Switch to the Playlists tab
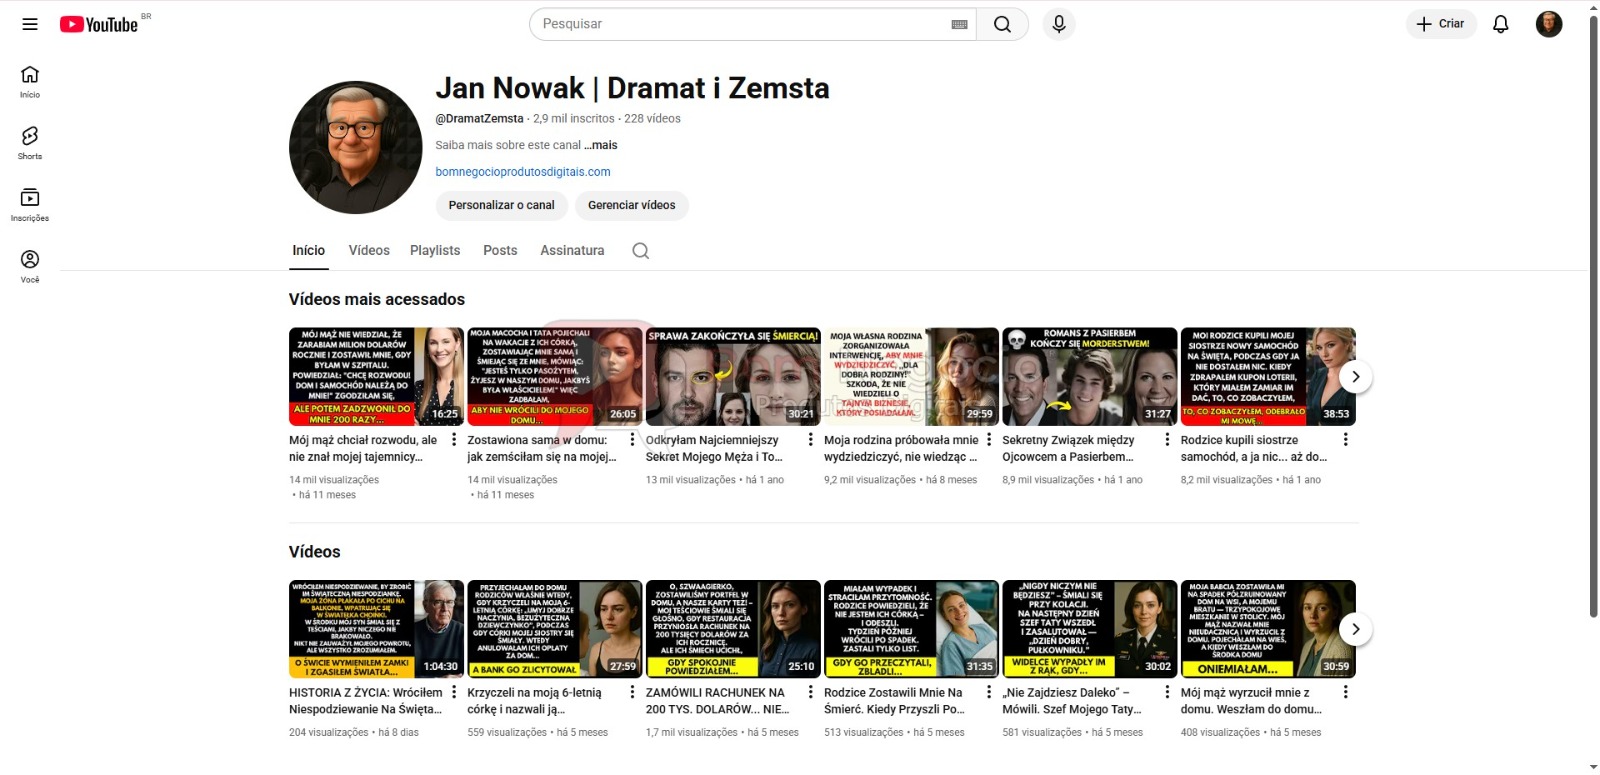This screenshot has height=775, width=1600. 435,251
